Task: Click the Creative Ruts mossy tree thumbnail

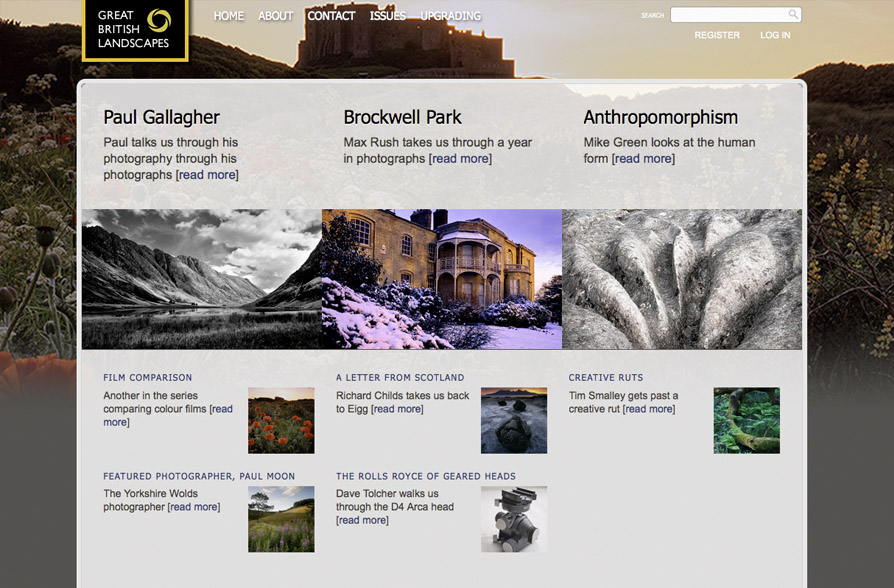Action: click(746, 420)
